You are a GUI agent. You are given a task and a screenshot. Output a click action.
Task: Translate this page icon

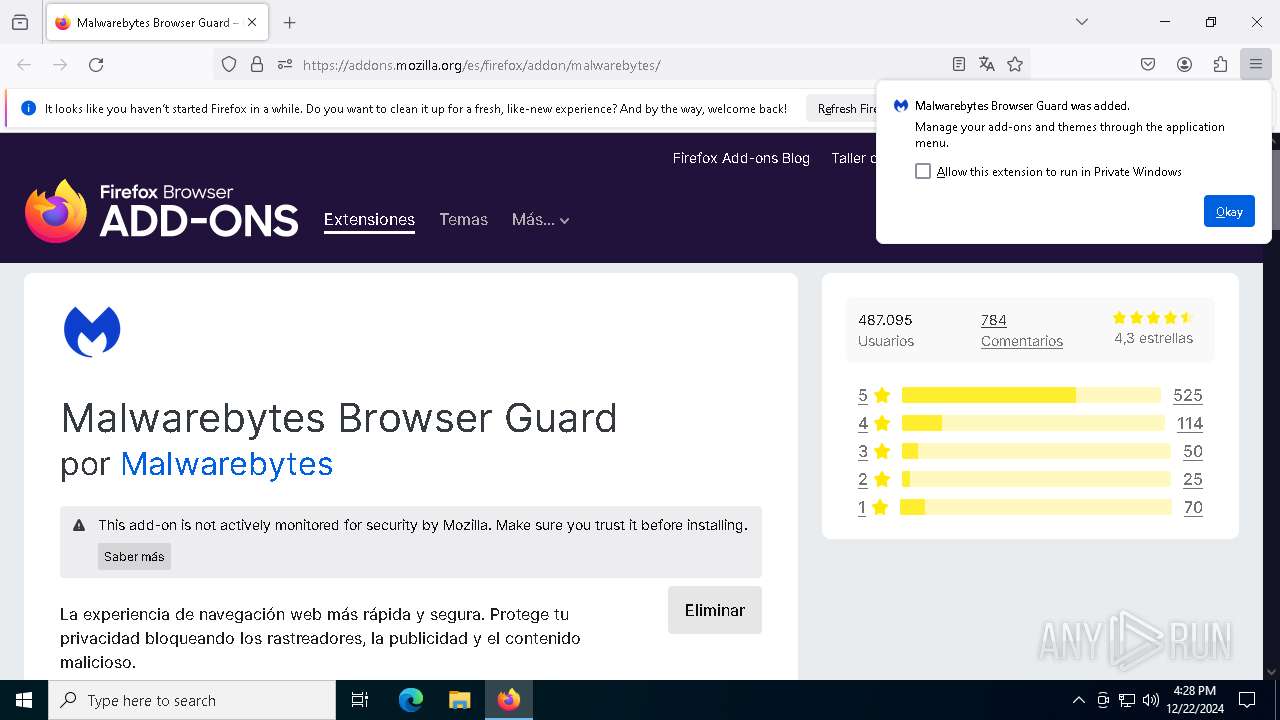pos(987,64)
